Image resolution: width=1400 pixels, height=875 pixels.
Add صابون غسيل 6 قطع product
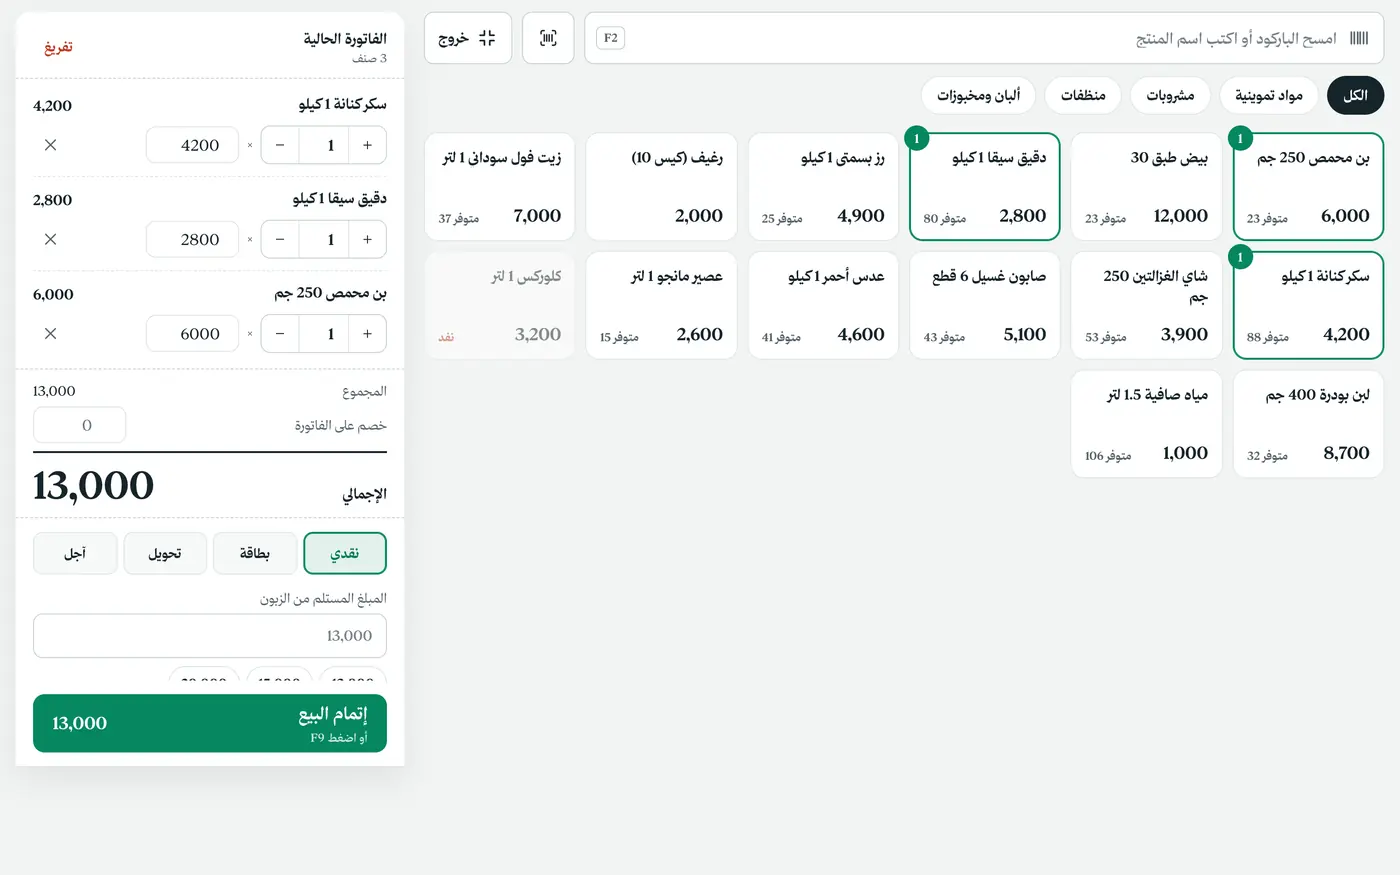click(985, 305)
